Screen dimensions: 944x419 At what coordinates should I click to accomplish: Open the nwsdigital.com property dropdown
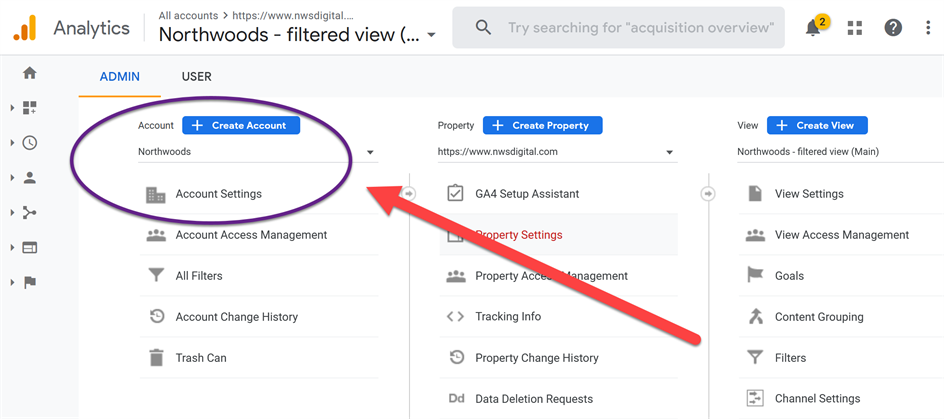[x=557, y=152]
